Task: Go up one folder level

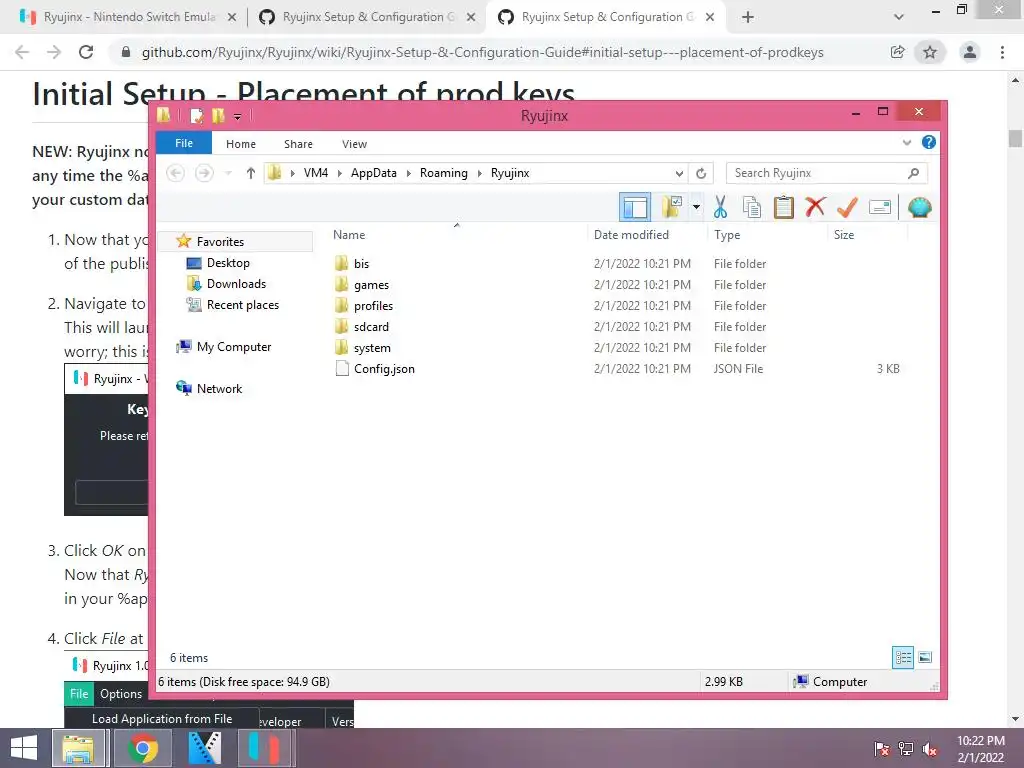Action: click(250, 173)
